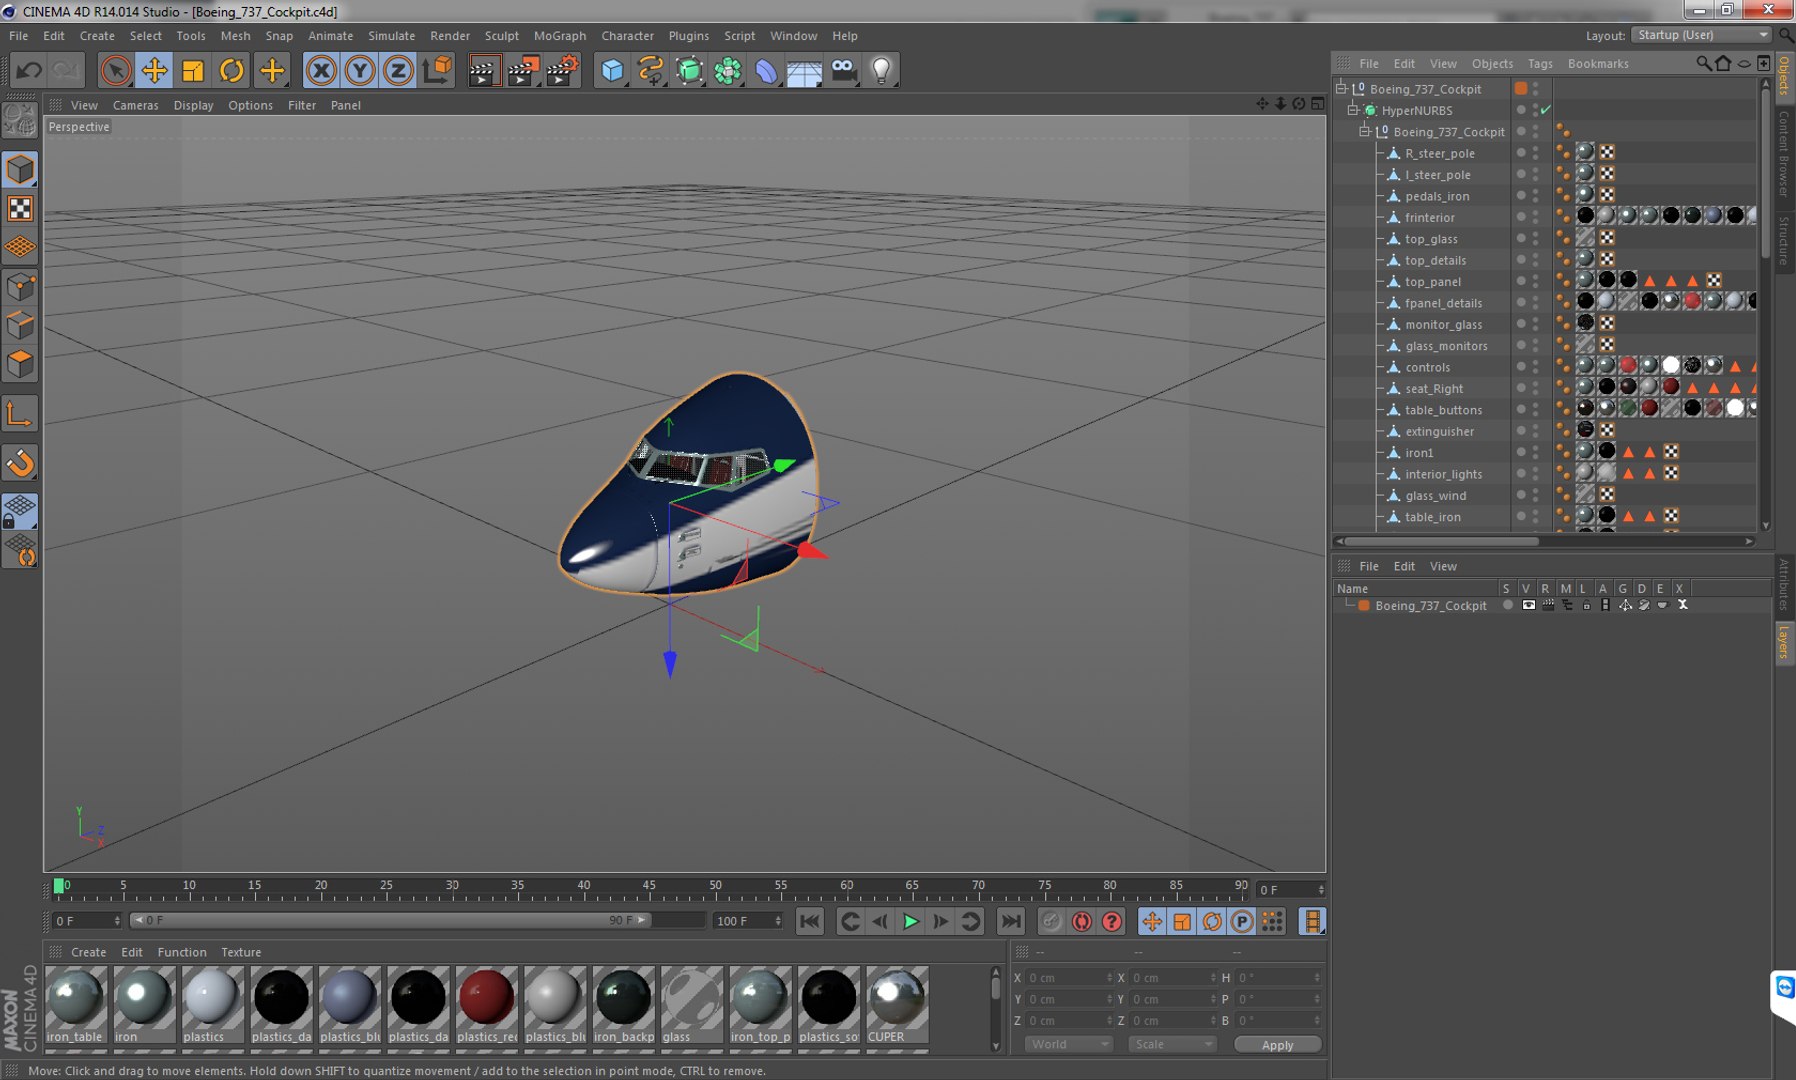Collapse the top Boeing_737_Cockpit tree node
The image size is (1796, 1080).
click(1342, 88)
